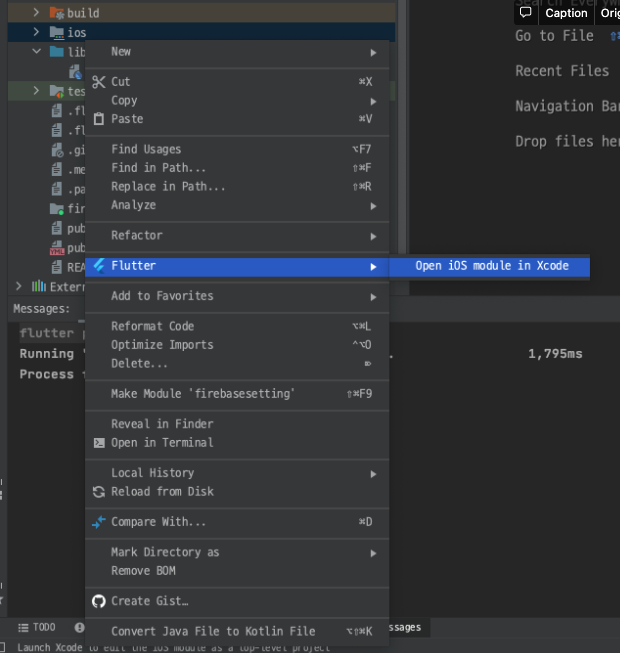The height and width of the screenshot is (653, 620).
Task: Select Open iOS module in Xcode
Action: 490,266
